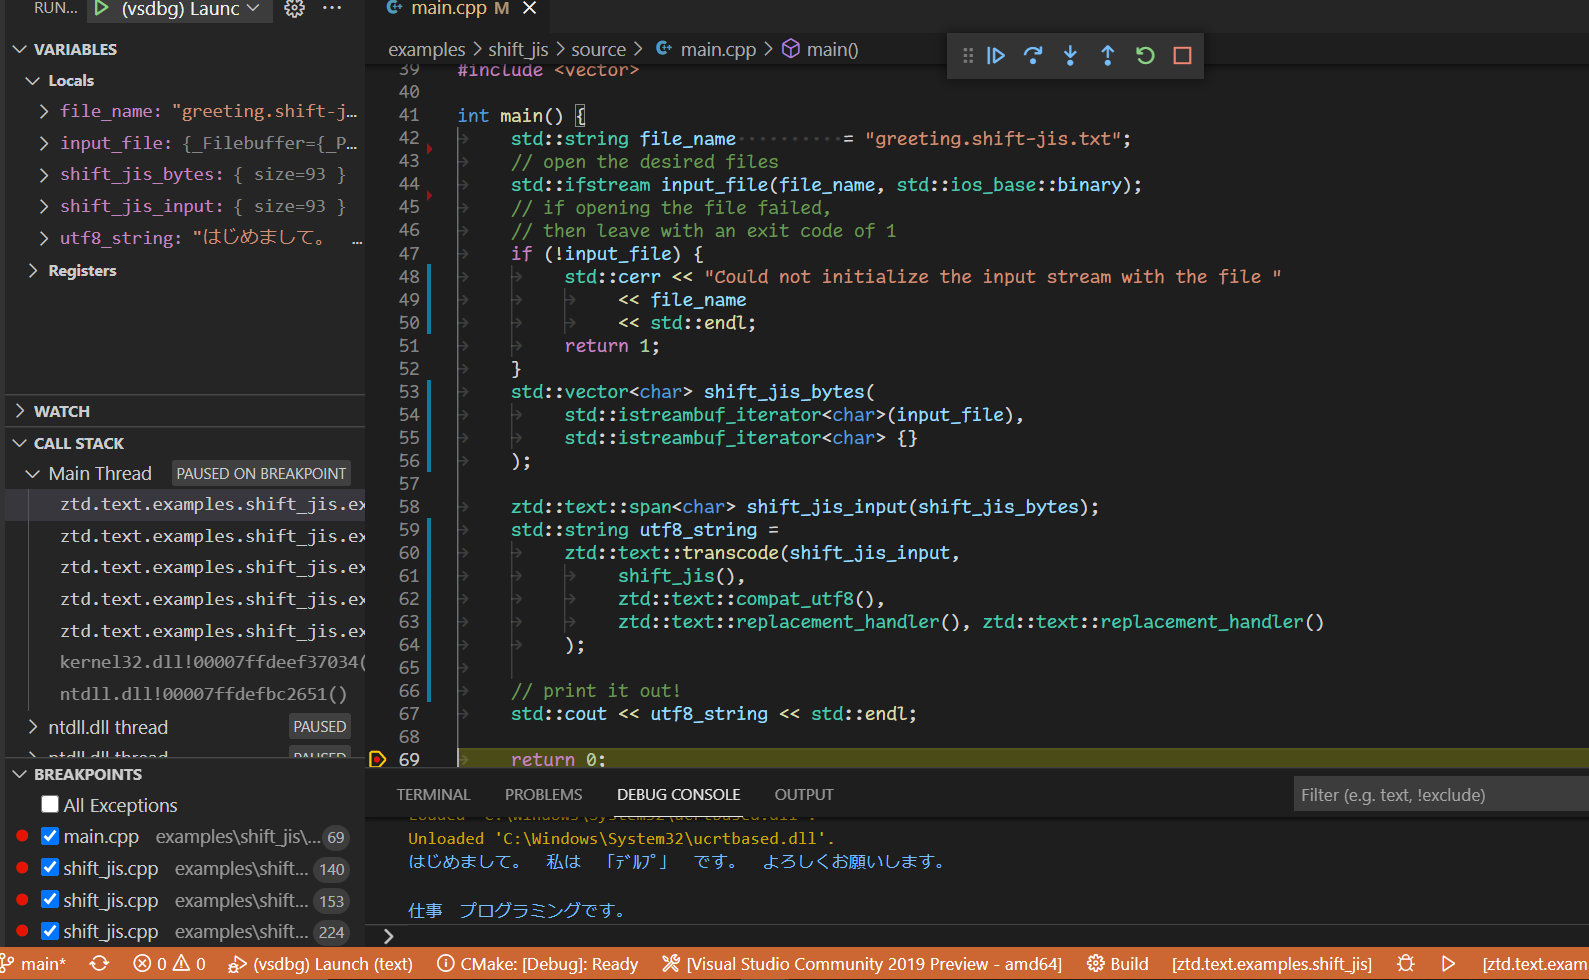Start debugging with the green play icon

click(102, 9)
